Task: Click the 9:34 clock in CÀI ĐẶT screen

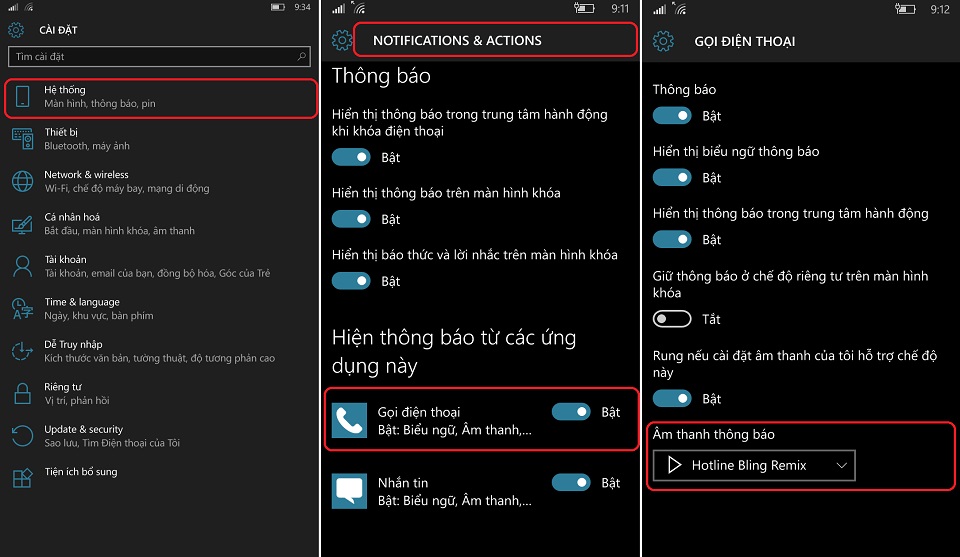Action: pos(302,7)
